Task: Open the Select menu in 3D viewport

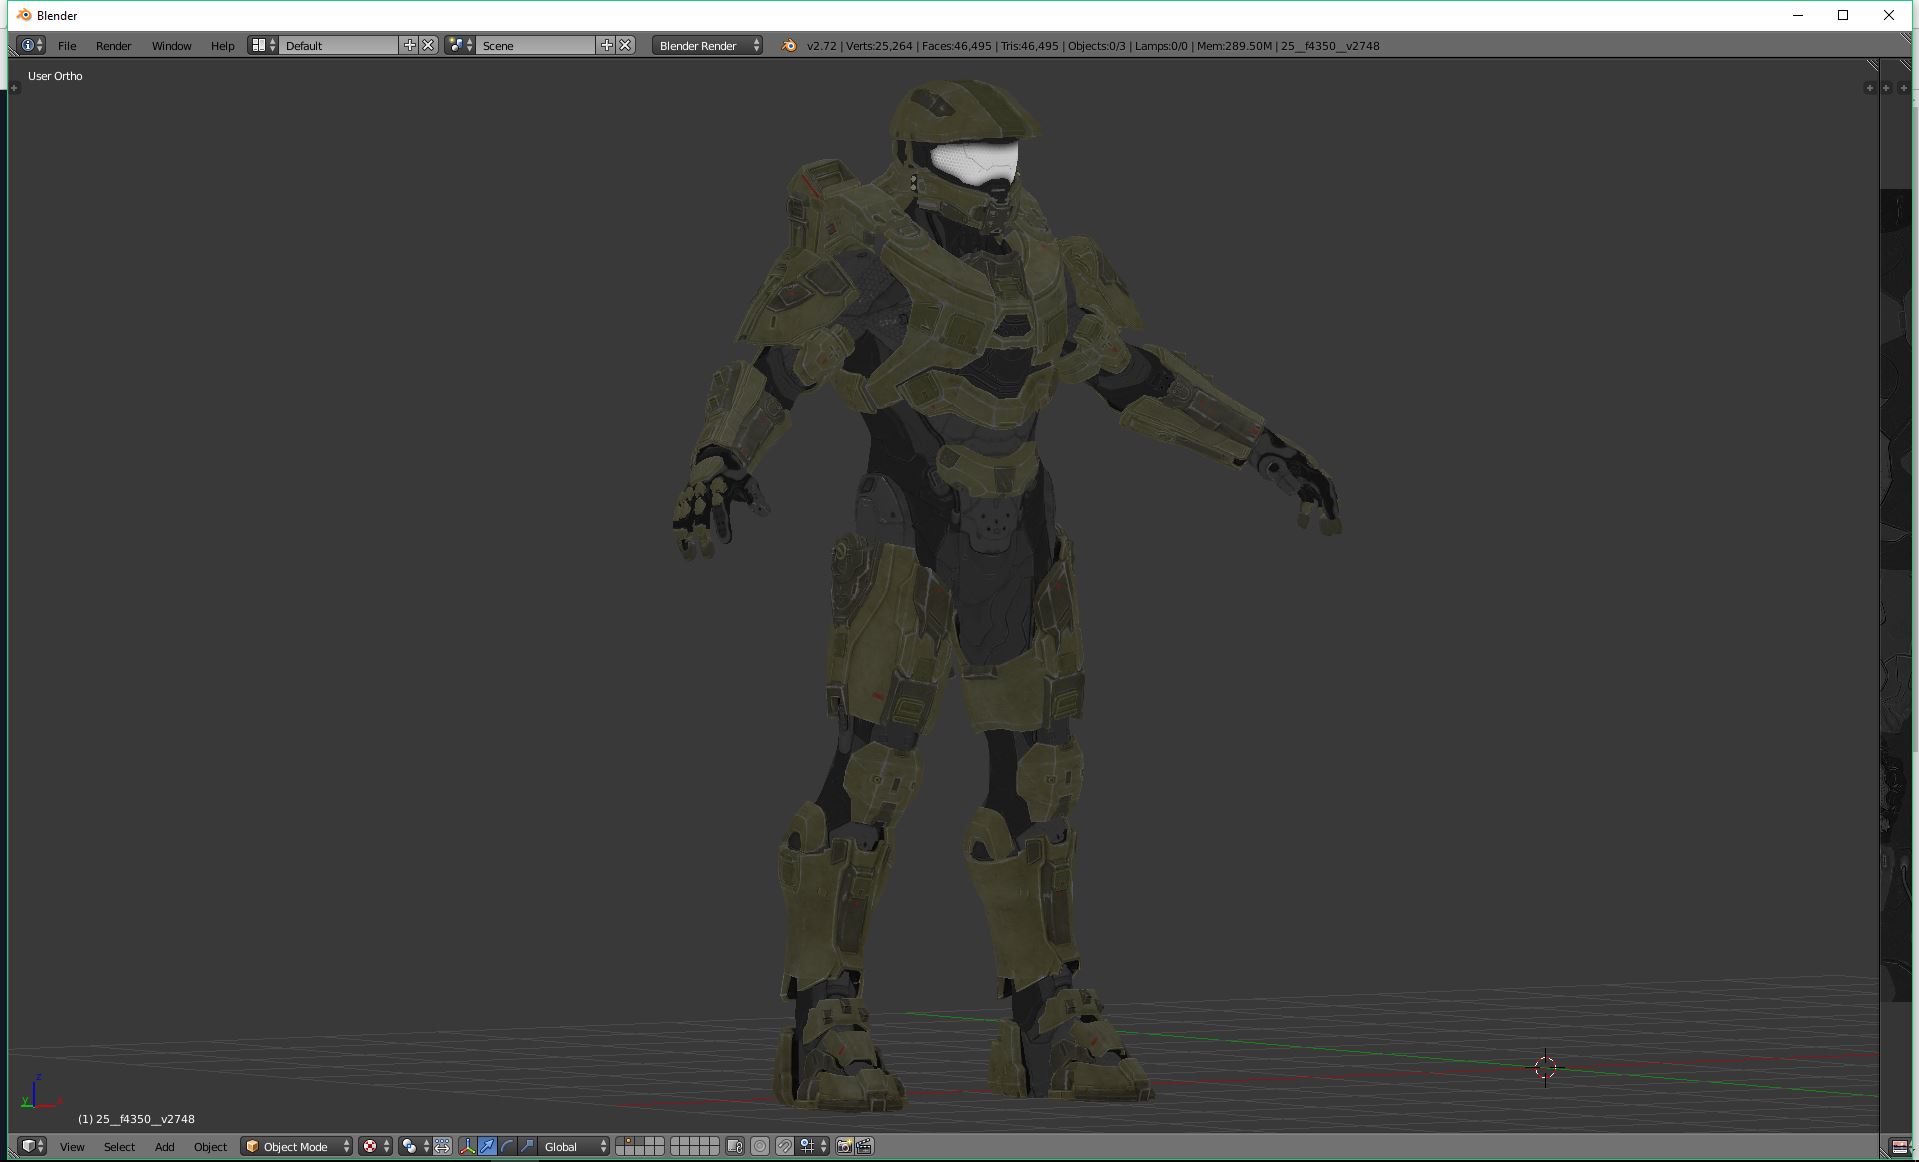Action: point(119,1146)
